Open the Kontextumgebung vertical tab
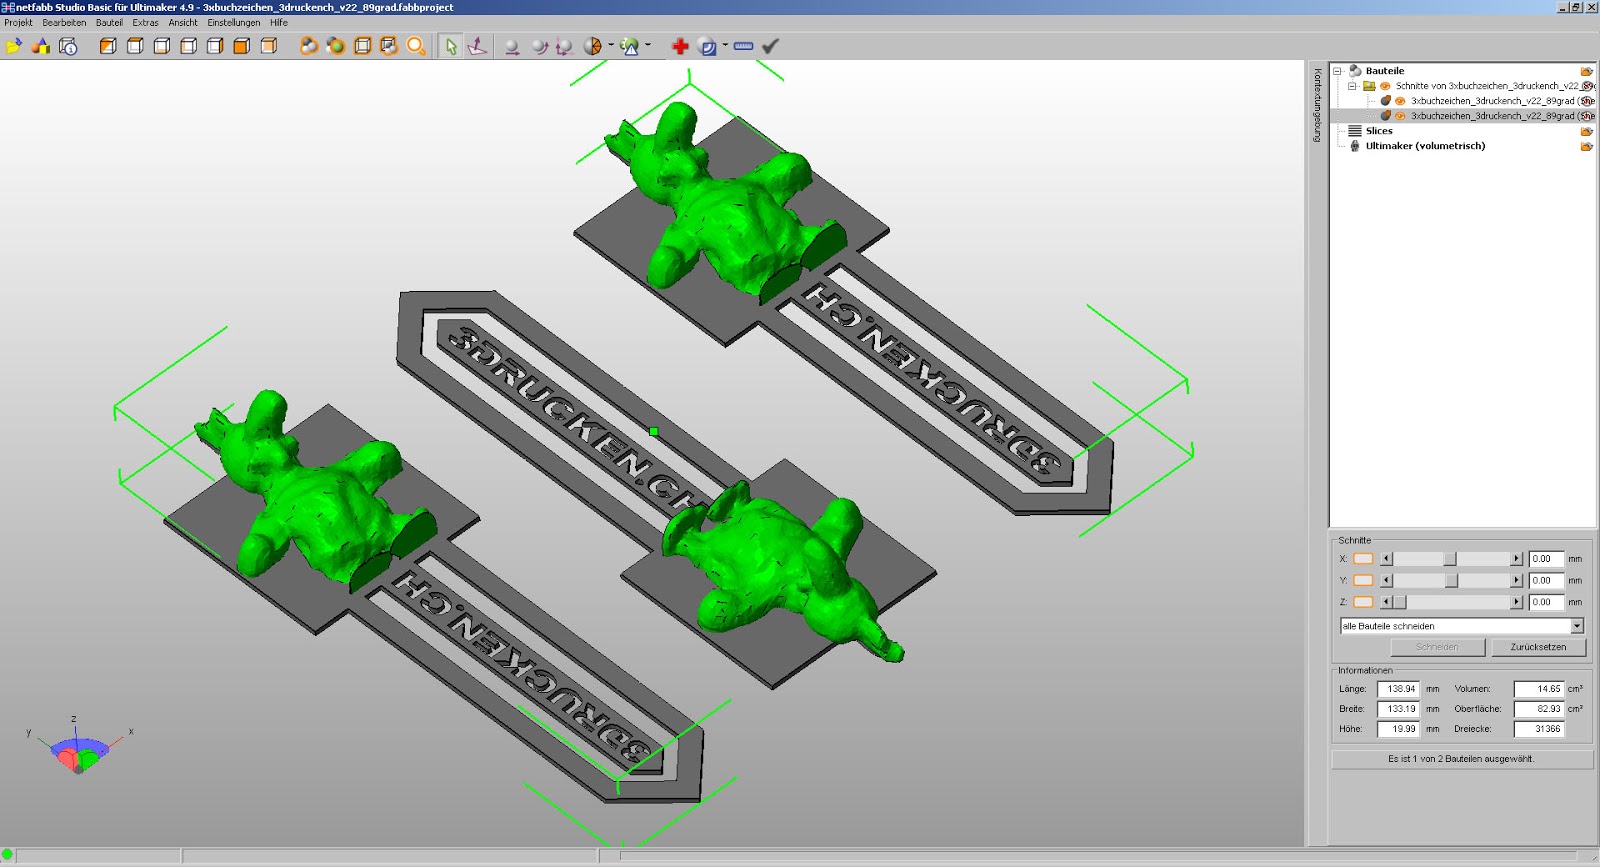This screenshot has width=1600, height=867. point(1317,105)
